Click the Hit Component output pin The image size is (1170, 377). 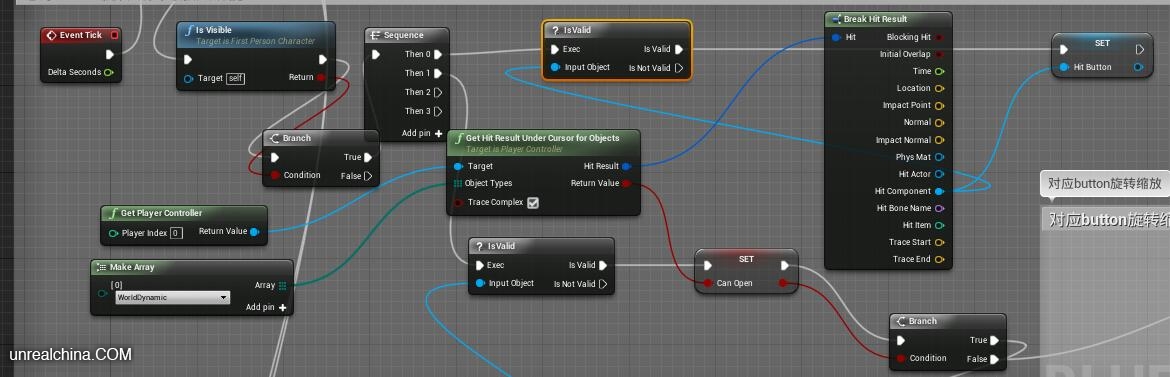(x=939, y=191)
